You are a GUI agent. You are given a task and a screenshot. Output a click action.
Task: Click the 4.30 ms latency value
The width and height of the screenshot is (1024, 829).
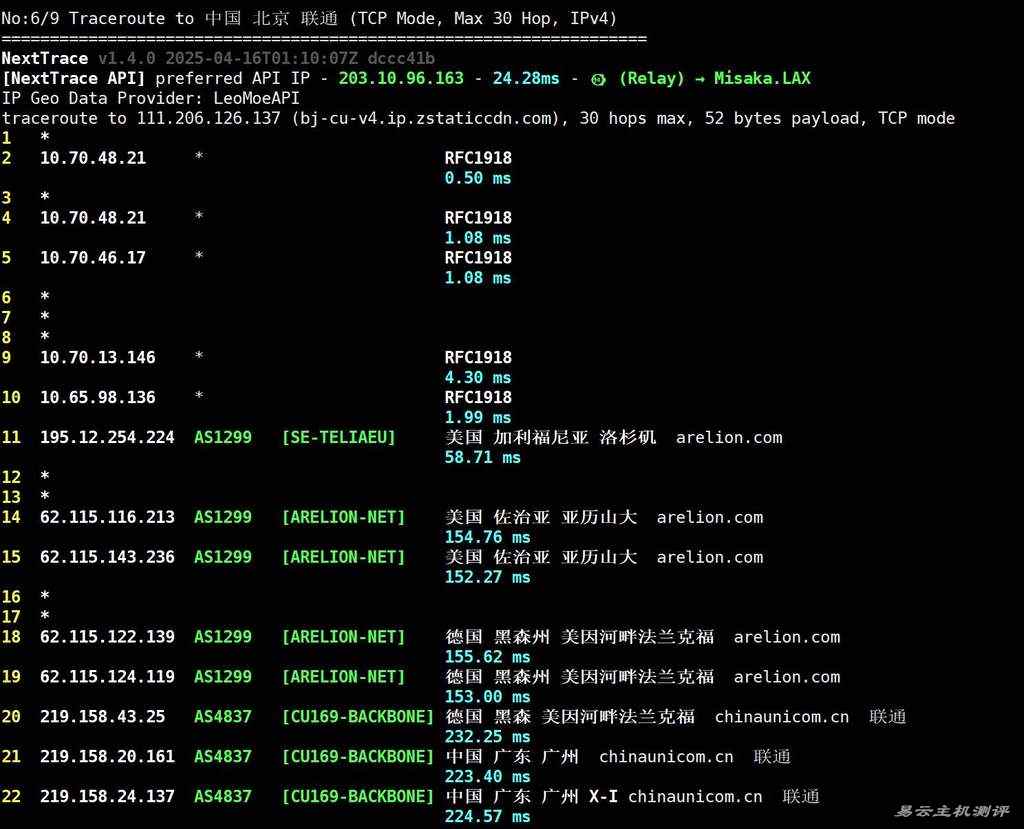(478, 377)
